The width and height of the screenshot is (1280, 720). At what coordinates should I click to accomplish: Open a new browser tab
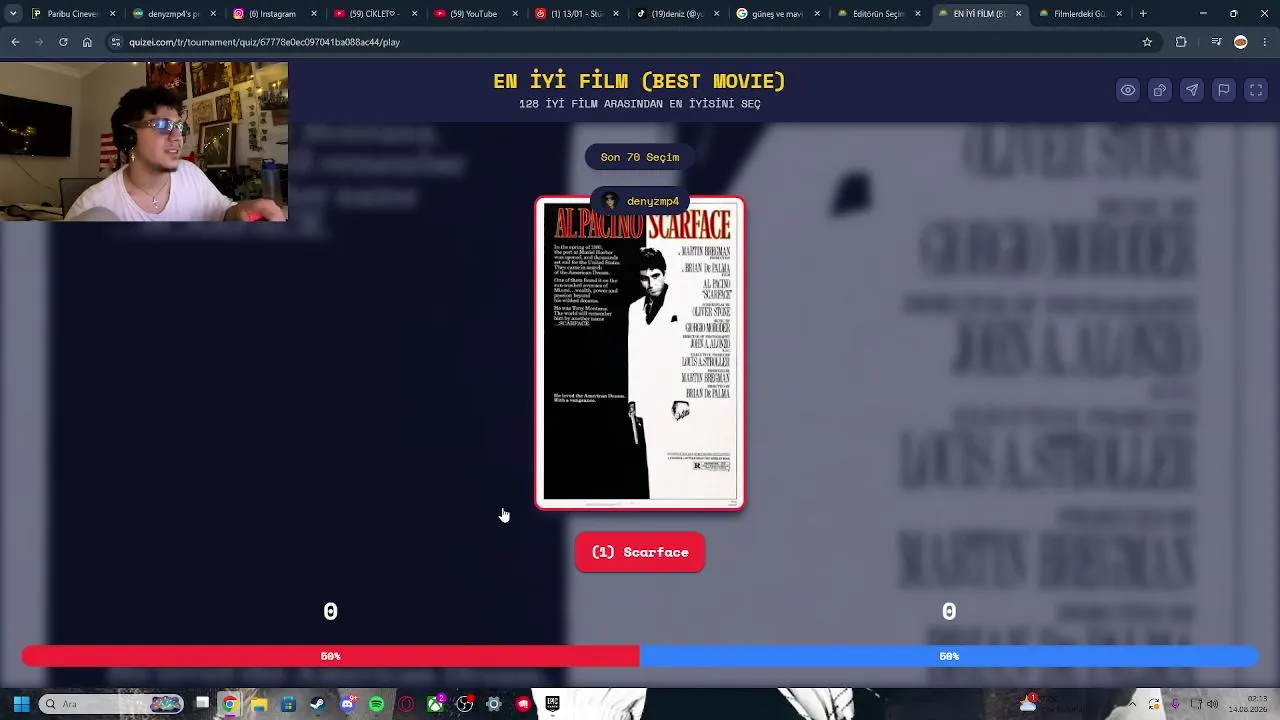[x=1143, y=14]
